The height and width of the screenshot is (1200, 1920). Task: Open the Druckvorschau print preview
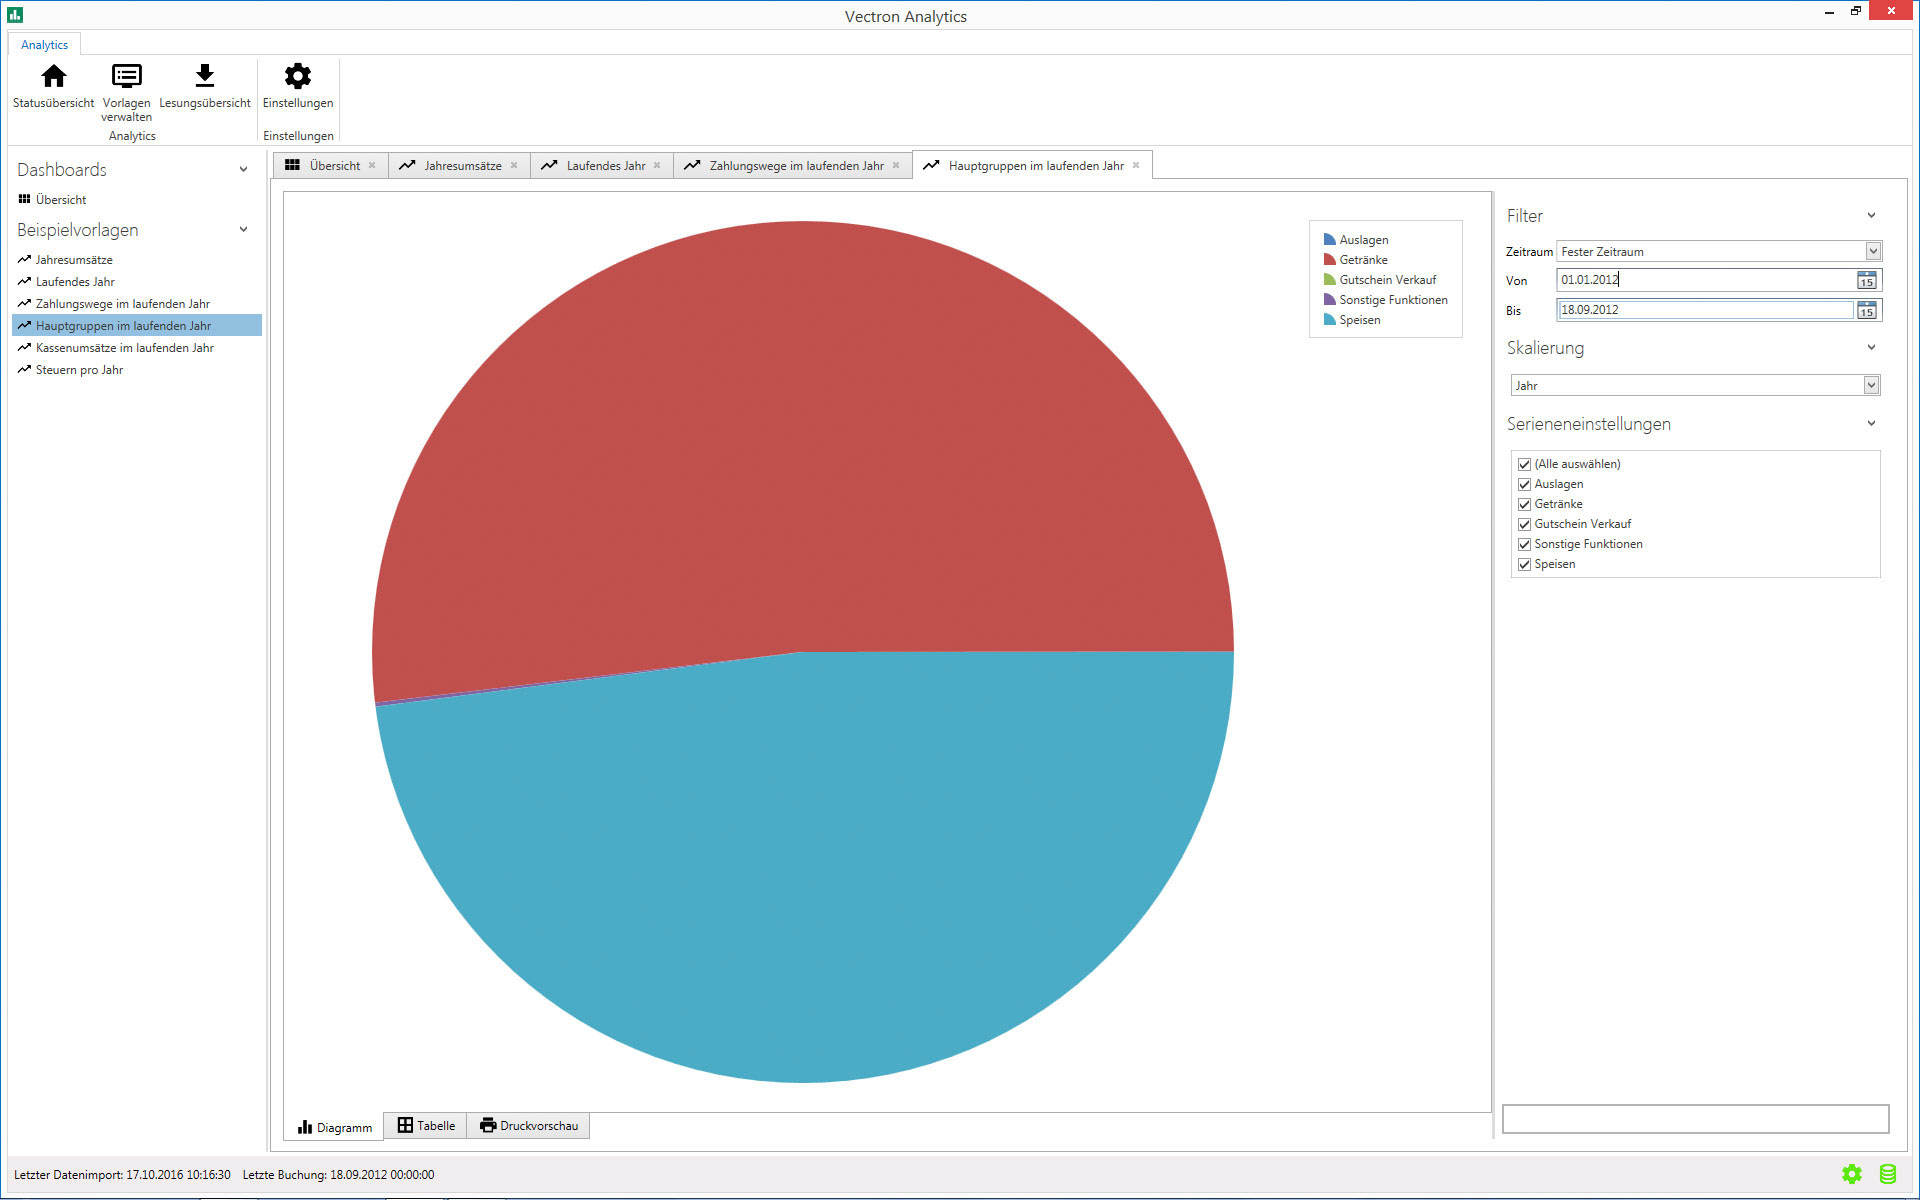coord(529,1126)
